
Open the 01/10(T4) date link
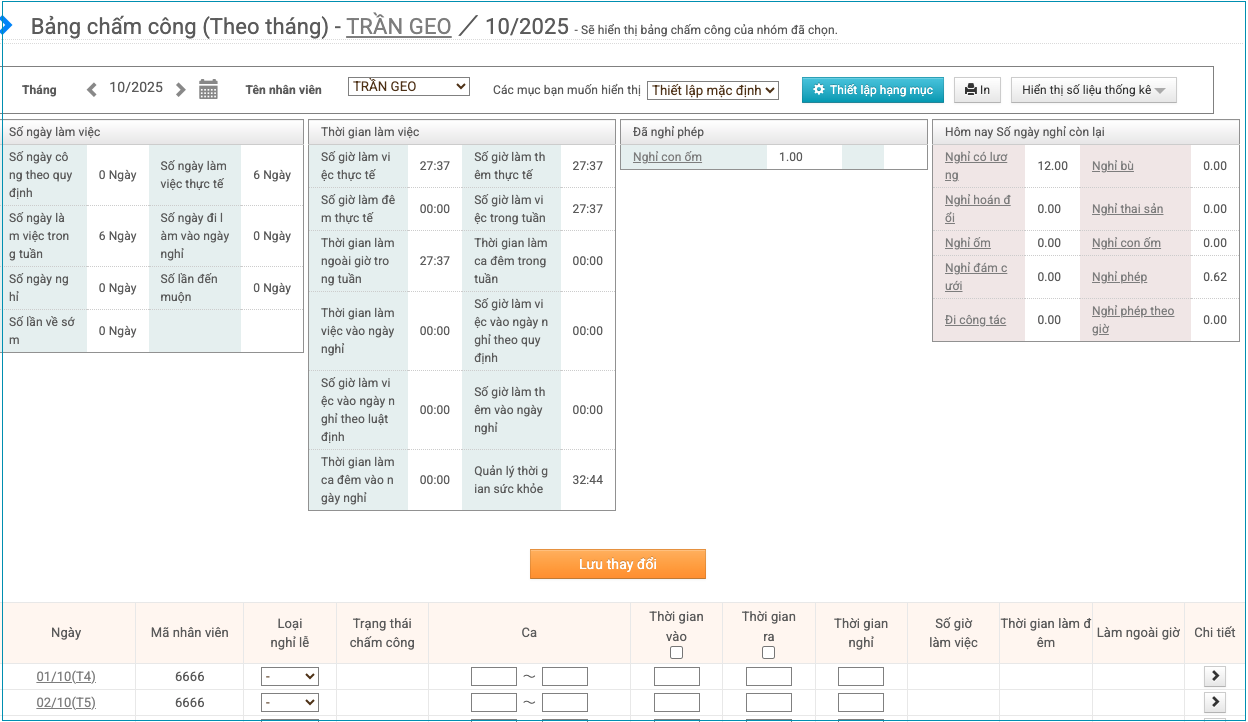(x=66, y=677)
